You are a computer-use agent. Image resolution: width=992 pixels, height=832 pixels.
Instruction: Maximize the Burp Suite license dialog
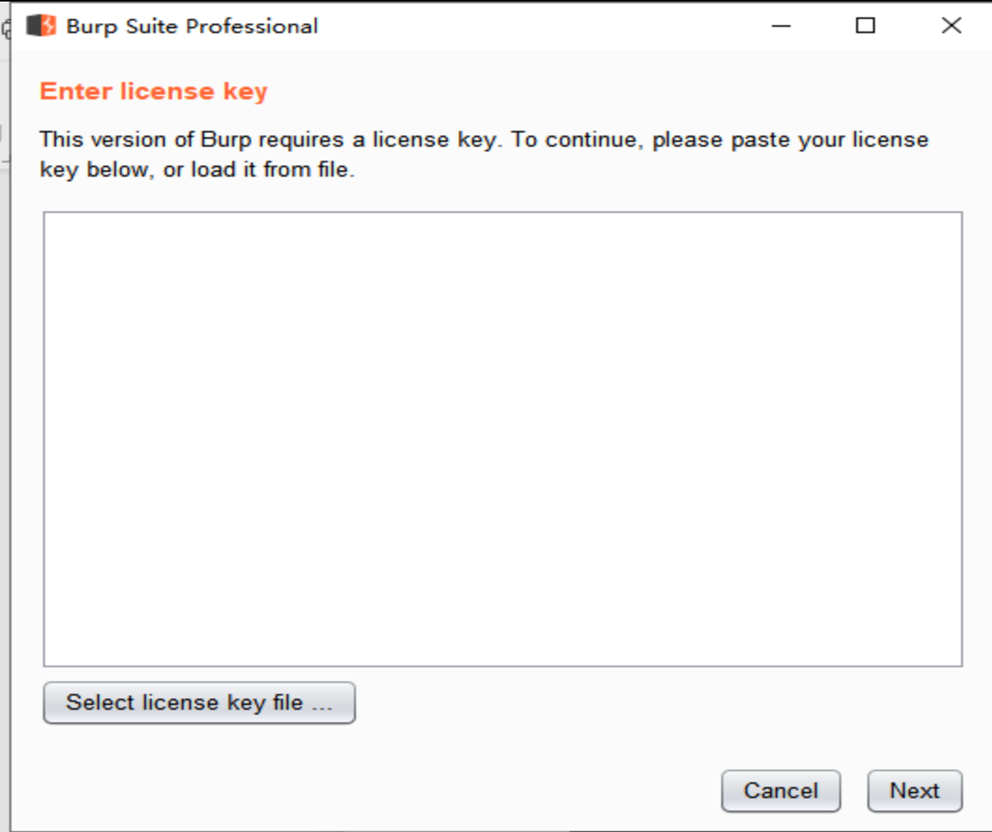point(865,26)
